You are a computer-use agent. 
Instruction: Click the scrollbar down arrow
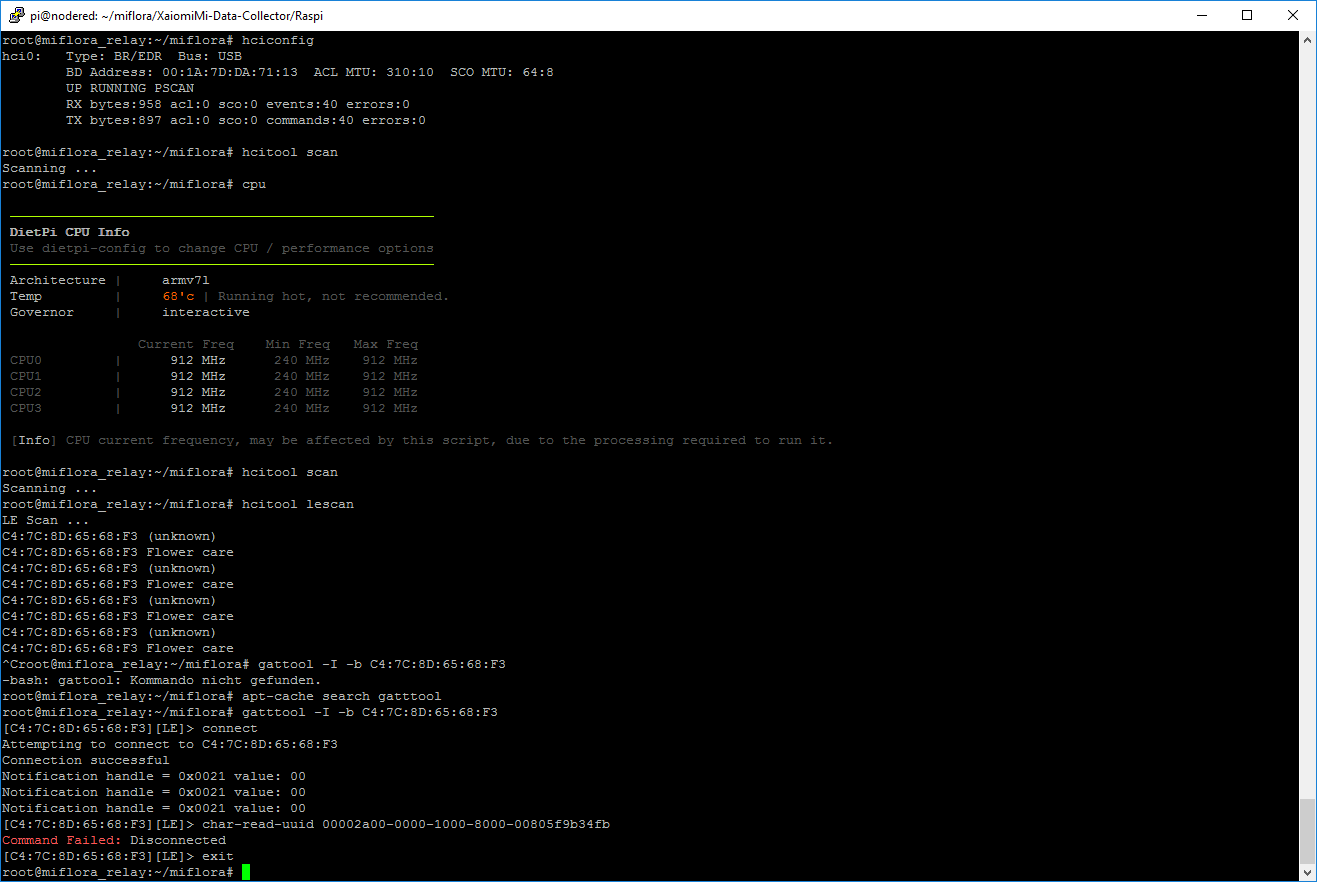pyautogui.click(x=1308, y=873)
